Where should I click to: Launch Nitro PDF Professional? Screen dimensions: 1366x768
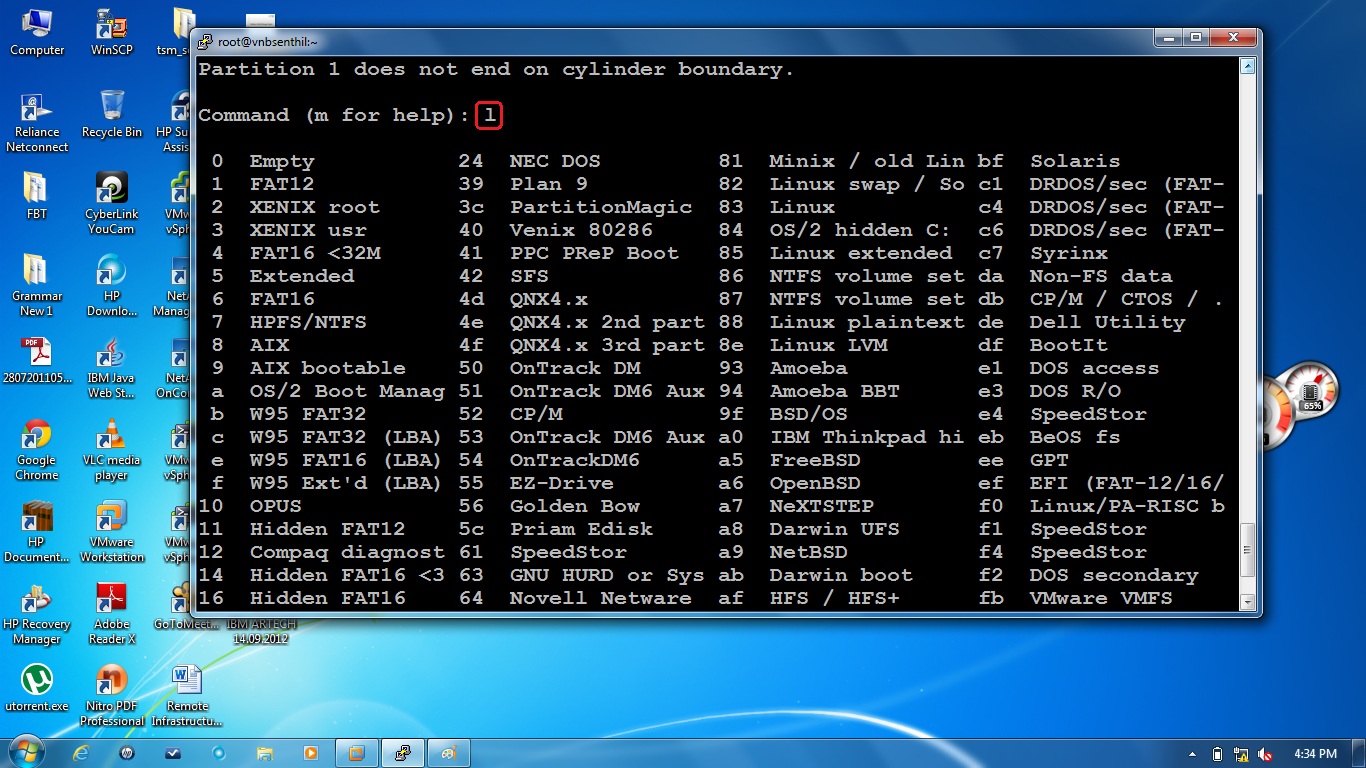(x=111, y=680)
